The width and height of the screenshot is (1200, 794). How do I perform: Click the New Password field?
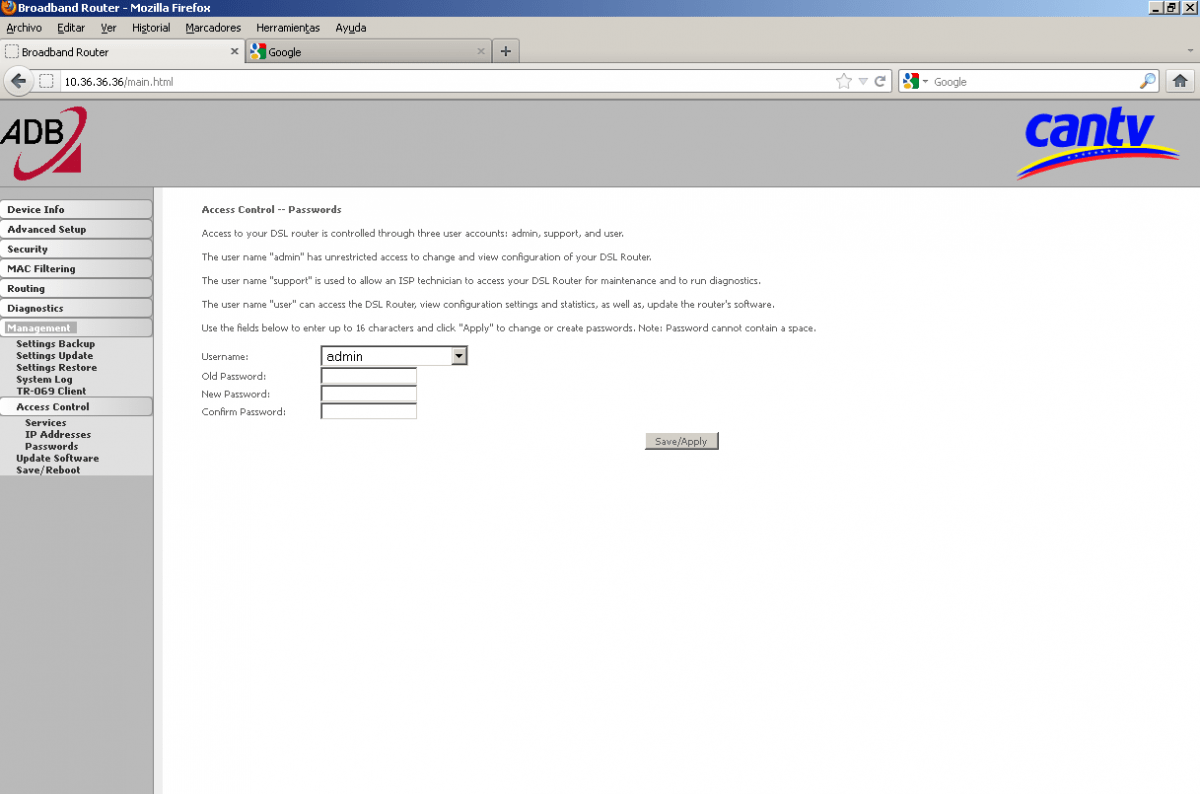pyautogui.click(x=368, y=394)
